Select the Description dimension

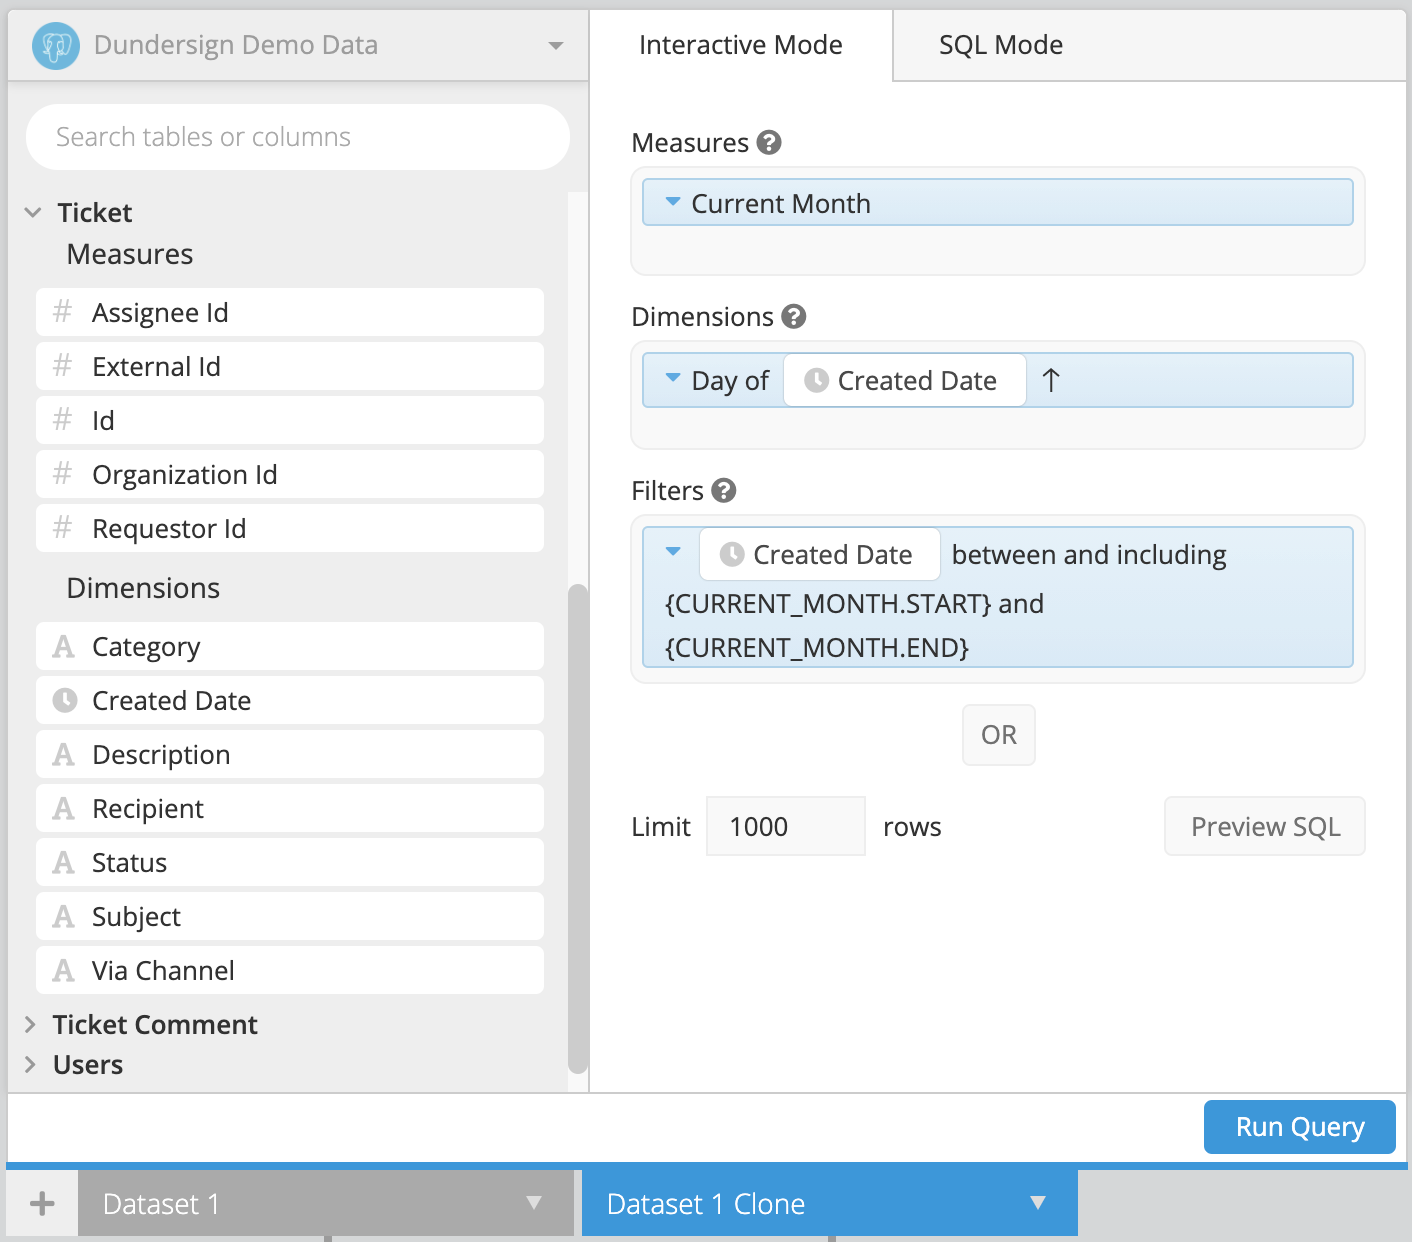tap(290, 754)
